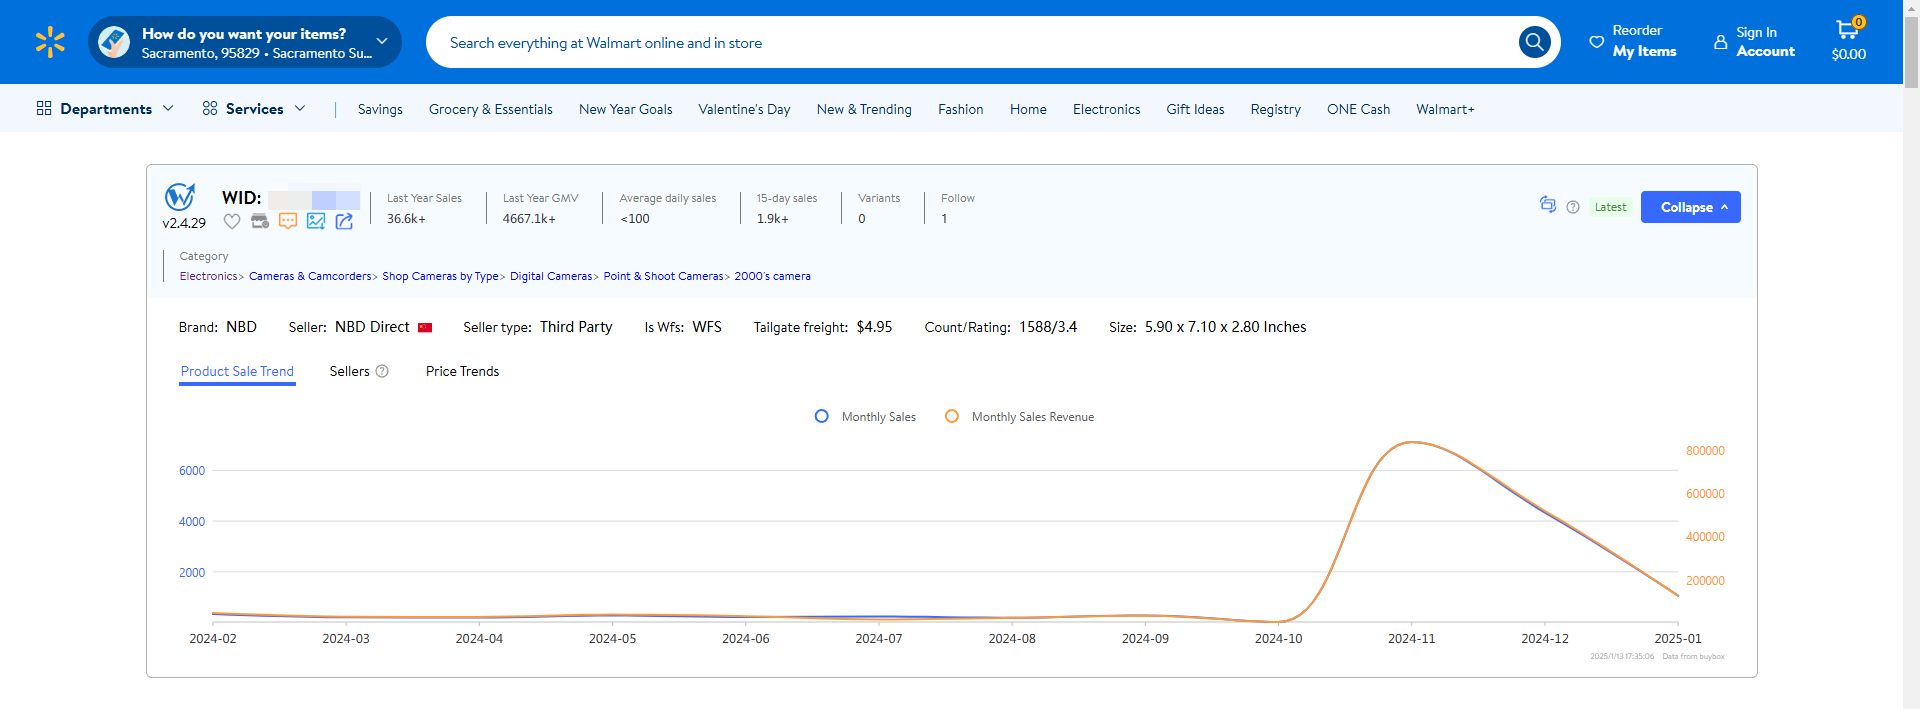Open 2000's camera breadcrumb
Viewport: 1920px width, 709px height.
click(772, 276)
